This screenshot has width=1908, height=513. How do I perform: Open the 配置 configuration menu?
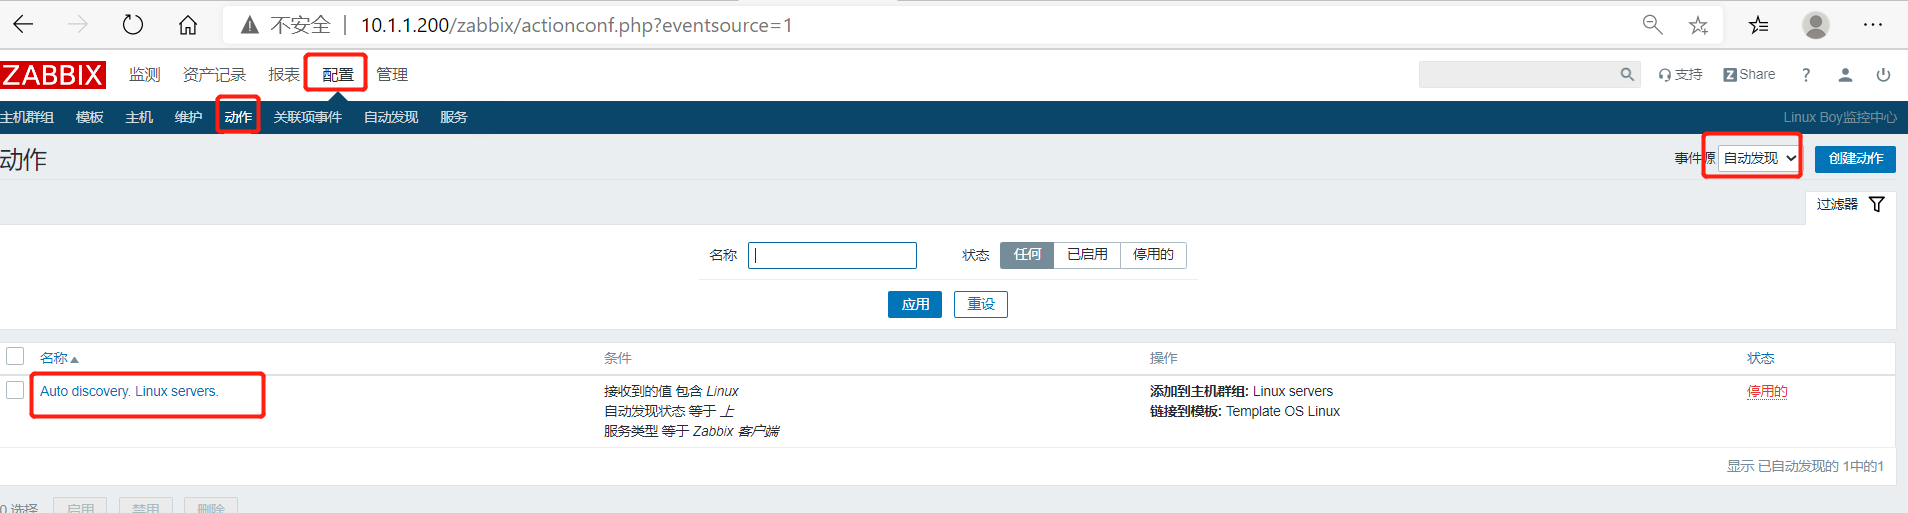coord(337,75)
